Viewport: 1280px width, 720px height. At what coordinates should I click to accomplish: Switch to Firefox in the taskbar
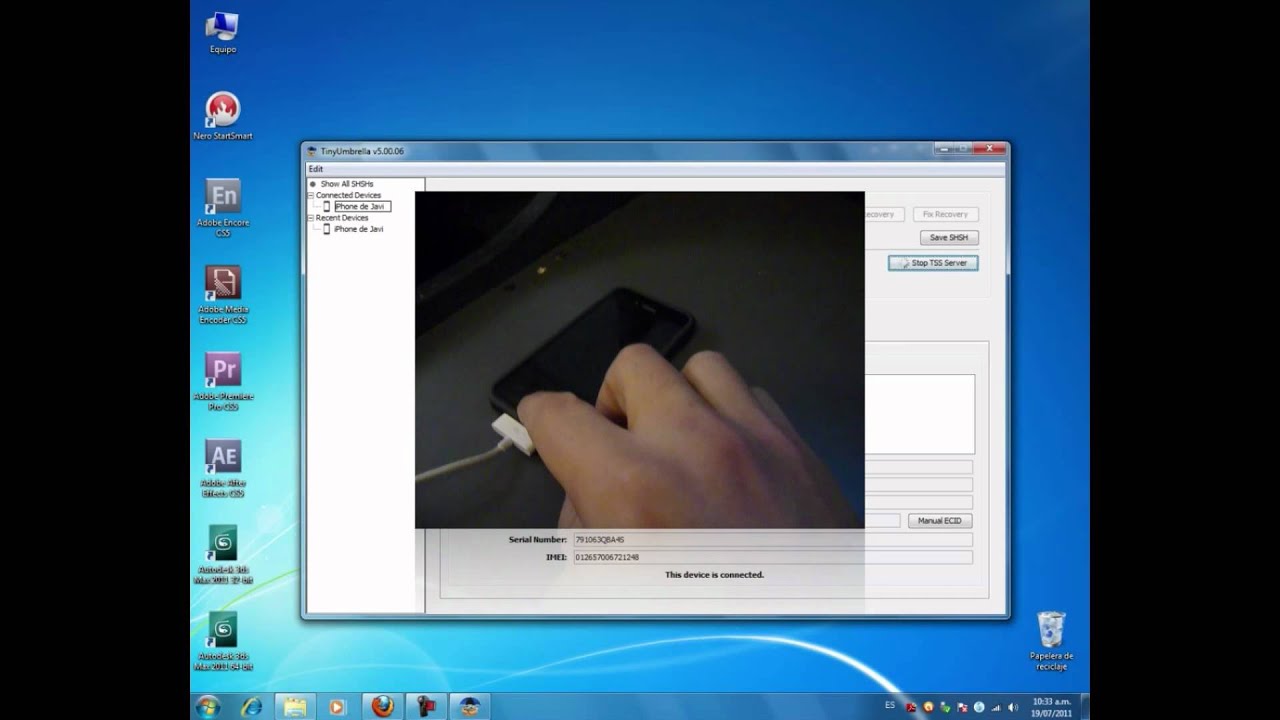pyautogui.click(x=382, y=706)
